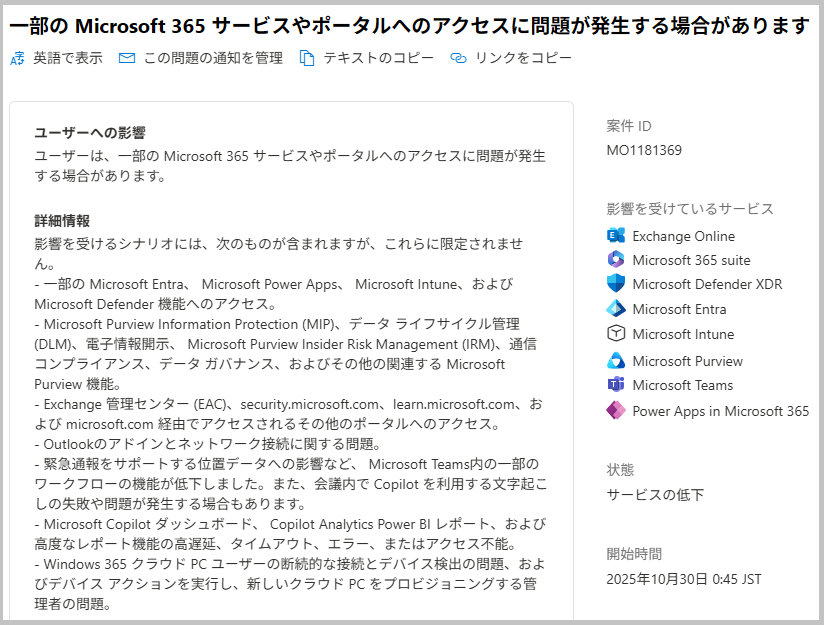Screen dimensions: 825x625
Task: Click the 開始時間 heading
Action: [x=634, y=554]
